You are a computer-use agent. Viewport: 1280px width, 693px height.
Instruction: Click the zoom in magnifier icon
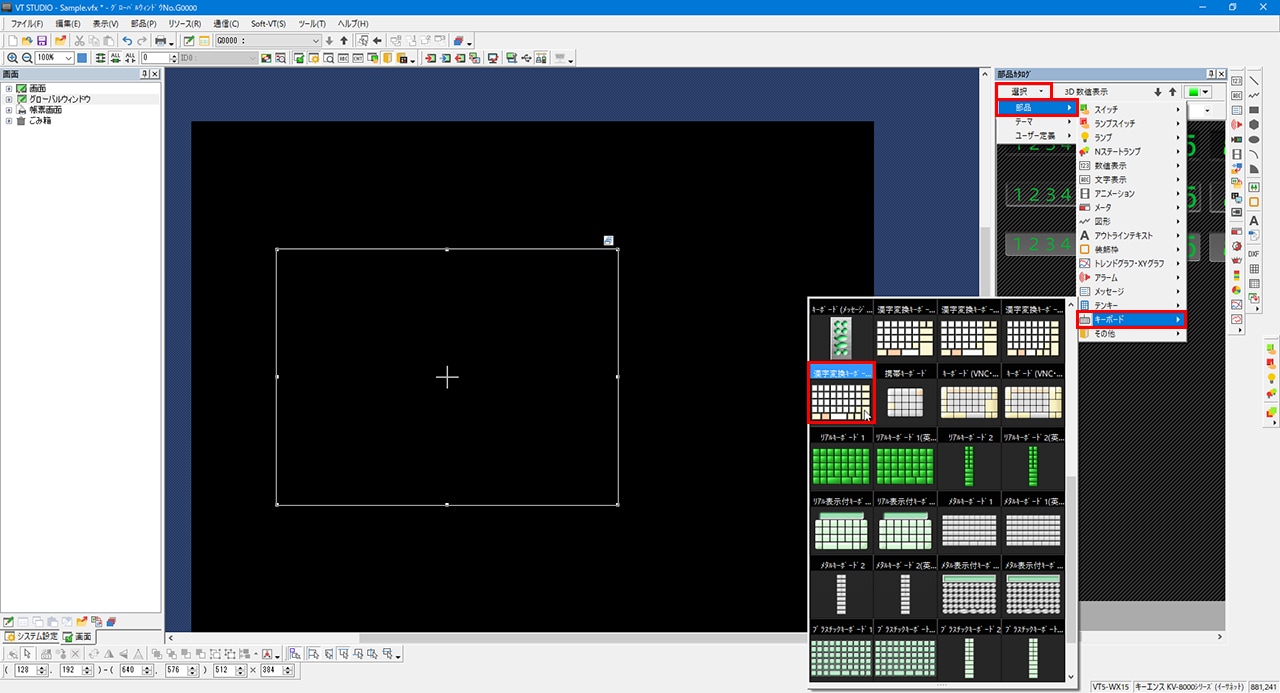tap(12, 58)
